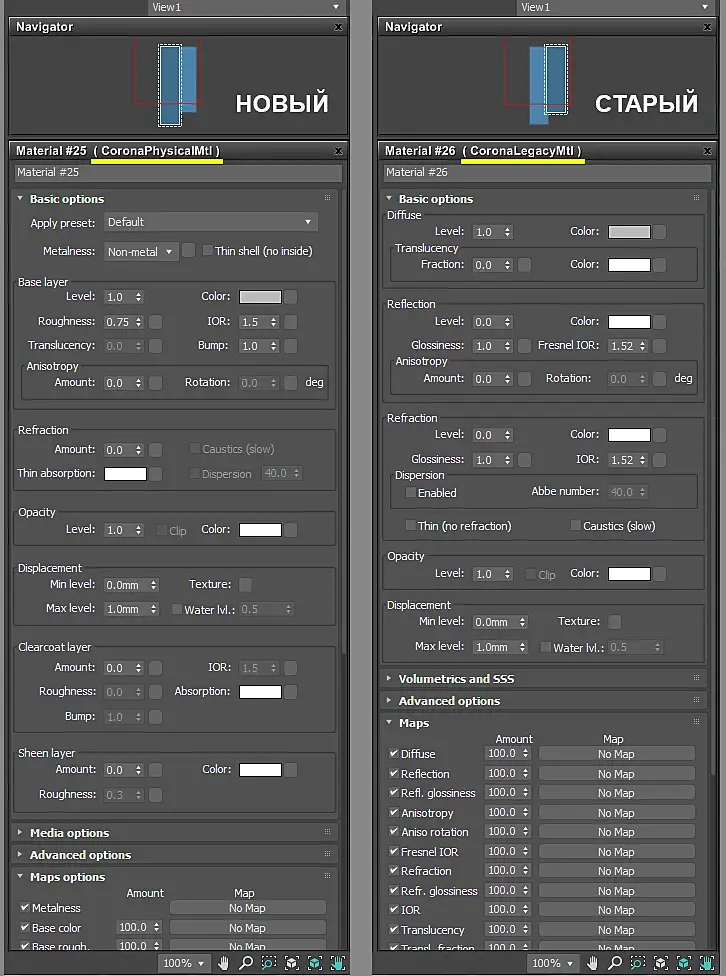Open View1 dropdown above СТАРЫЙ Navigator

click(x=615, y=7)
